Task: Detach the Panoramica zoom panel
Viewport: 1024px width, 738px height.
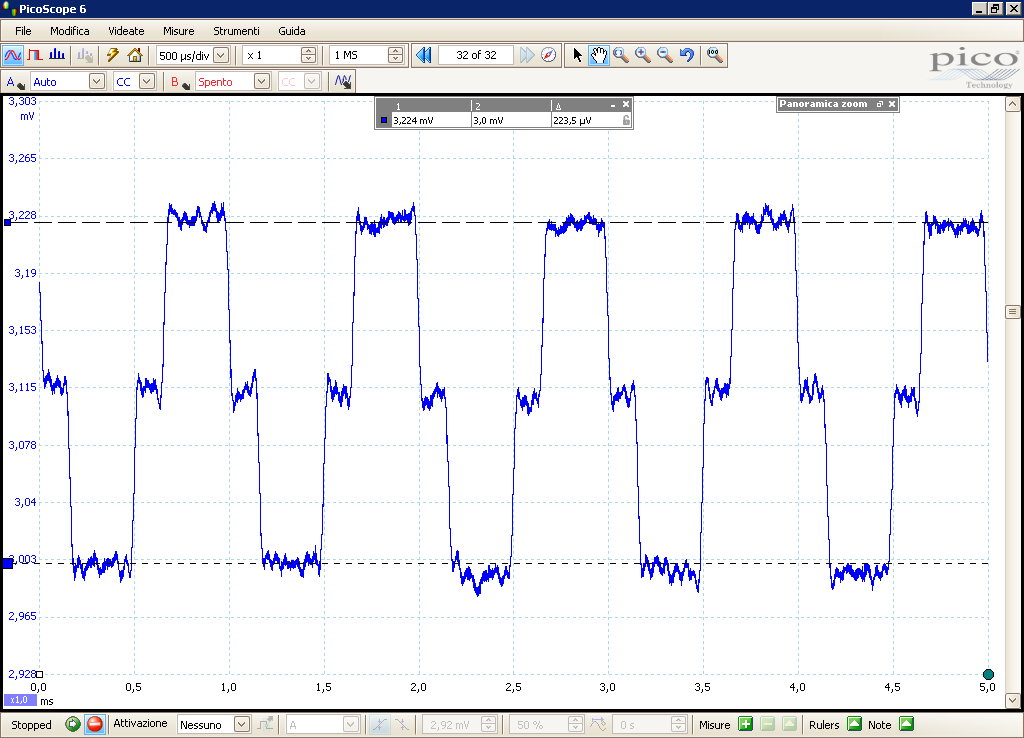Action: [x=880, y=104]
